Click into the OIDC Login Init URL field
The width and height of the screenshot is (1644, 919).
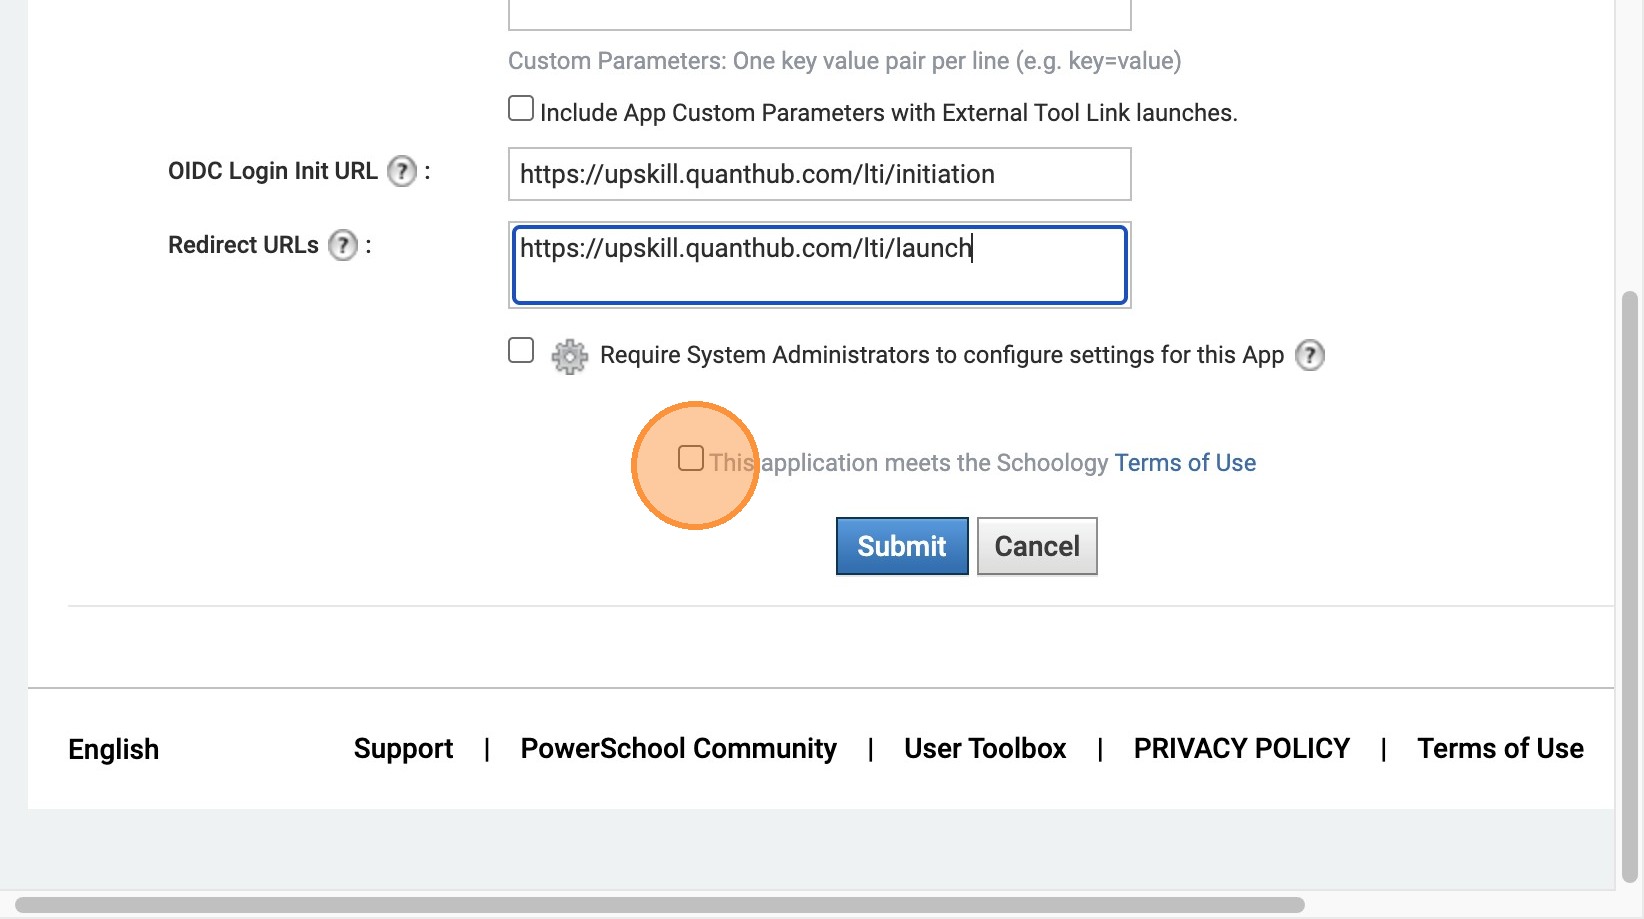tap(819, 174)
